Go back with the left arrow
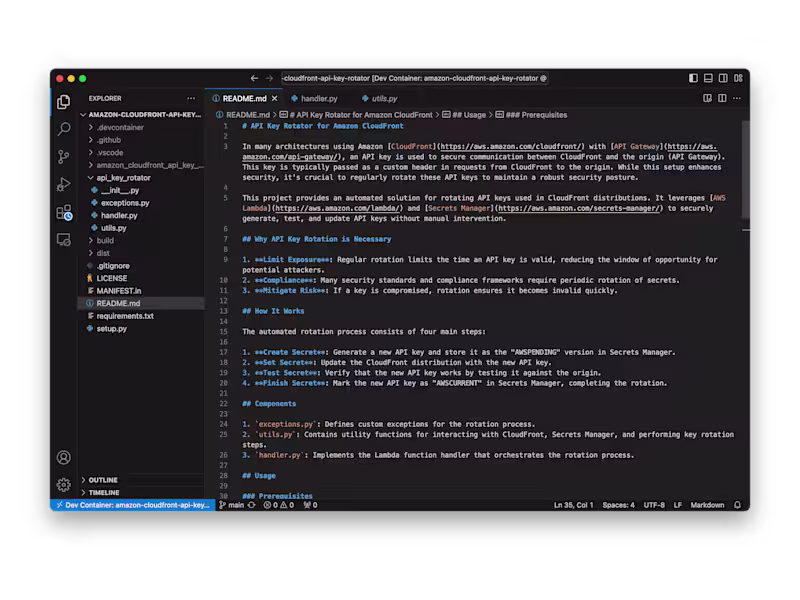This screenshot has height=600, width=800. pyautogui.click(x=254, y=78)
